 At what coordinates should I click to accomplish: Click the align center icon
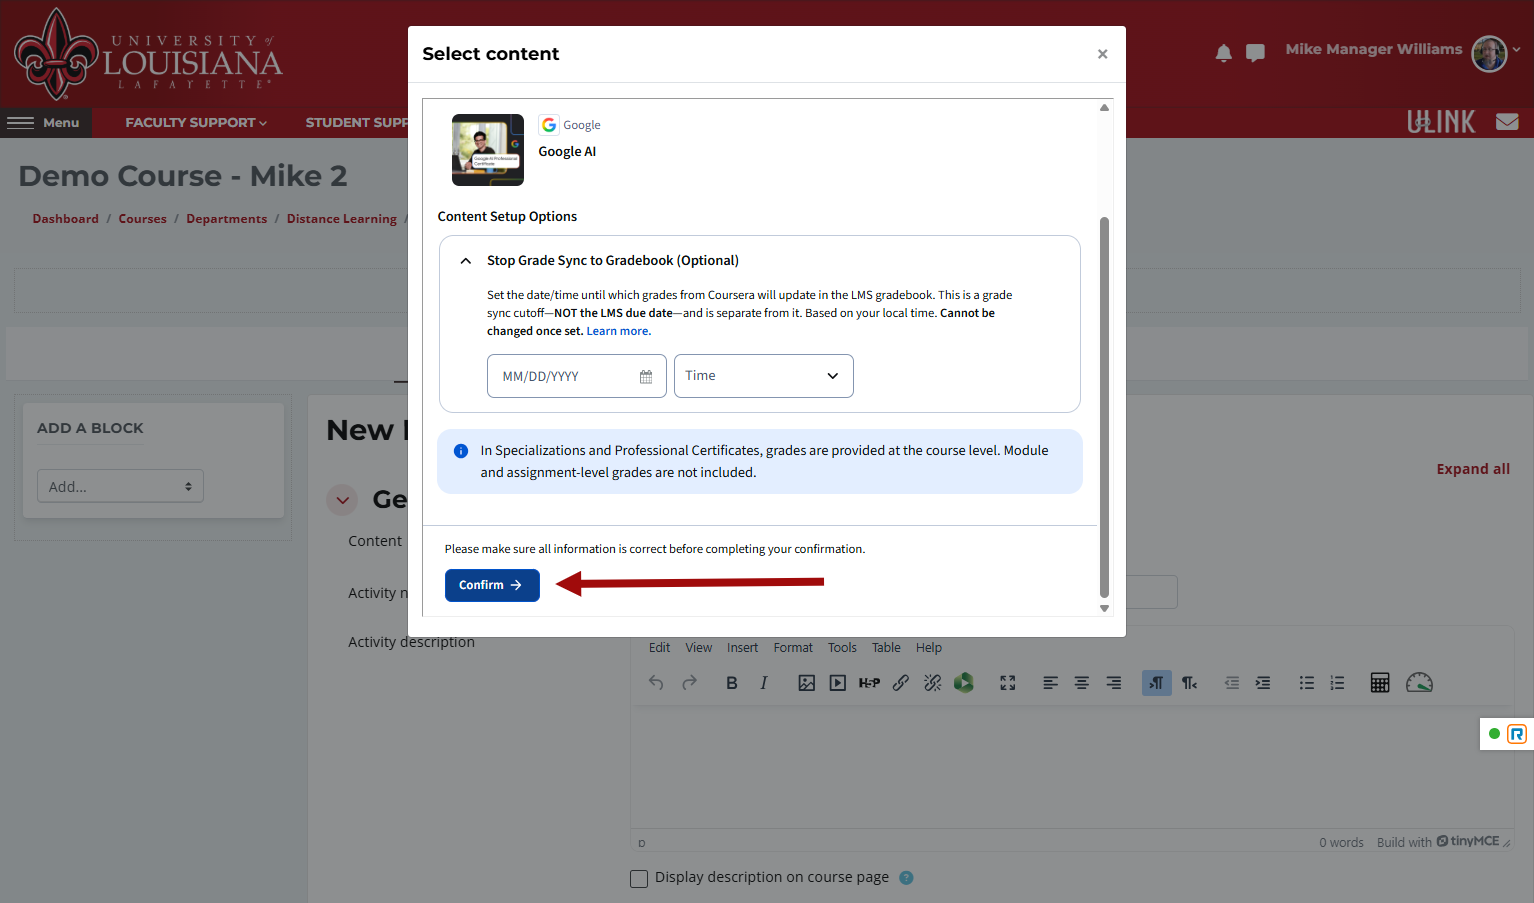coord(1082,683)
